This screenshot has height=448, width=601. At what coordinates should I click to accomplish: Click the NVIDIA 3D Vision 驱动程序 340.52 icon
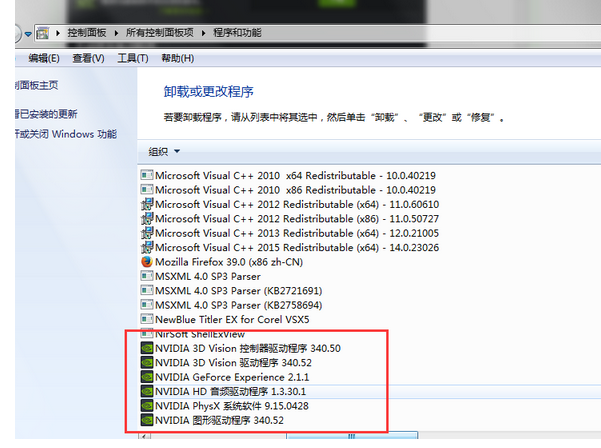click(x=147, y=363)
